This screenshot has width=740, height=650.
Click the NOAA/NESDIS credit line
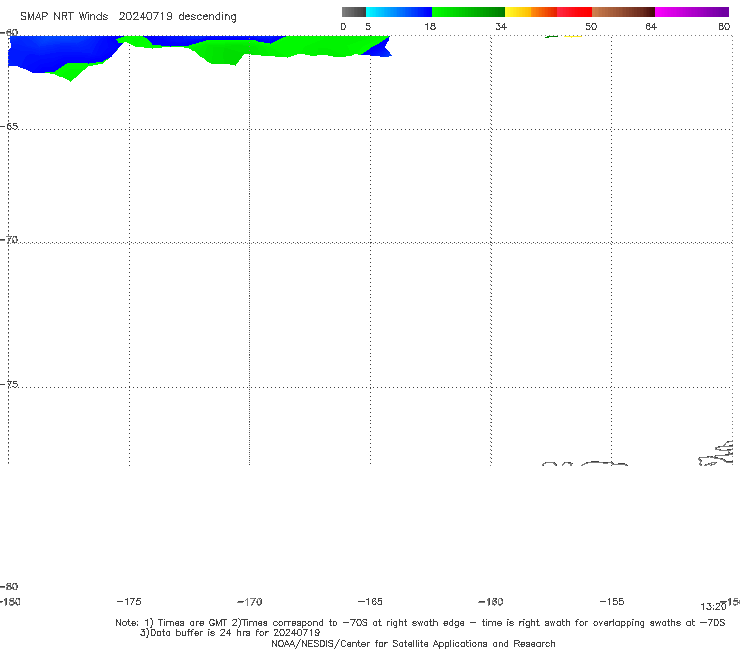click(413, 643)
